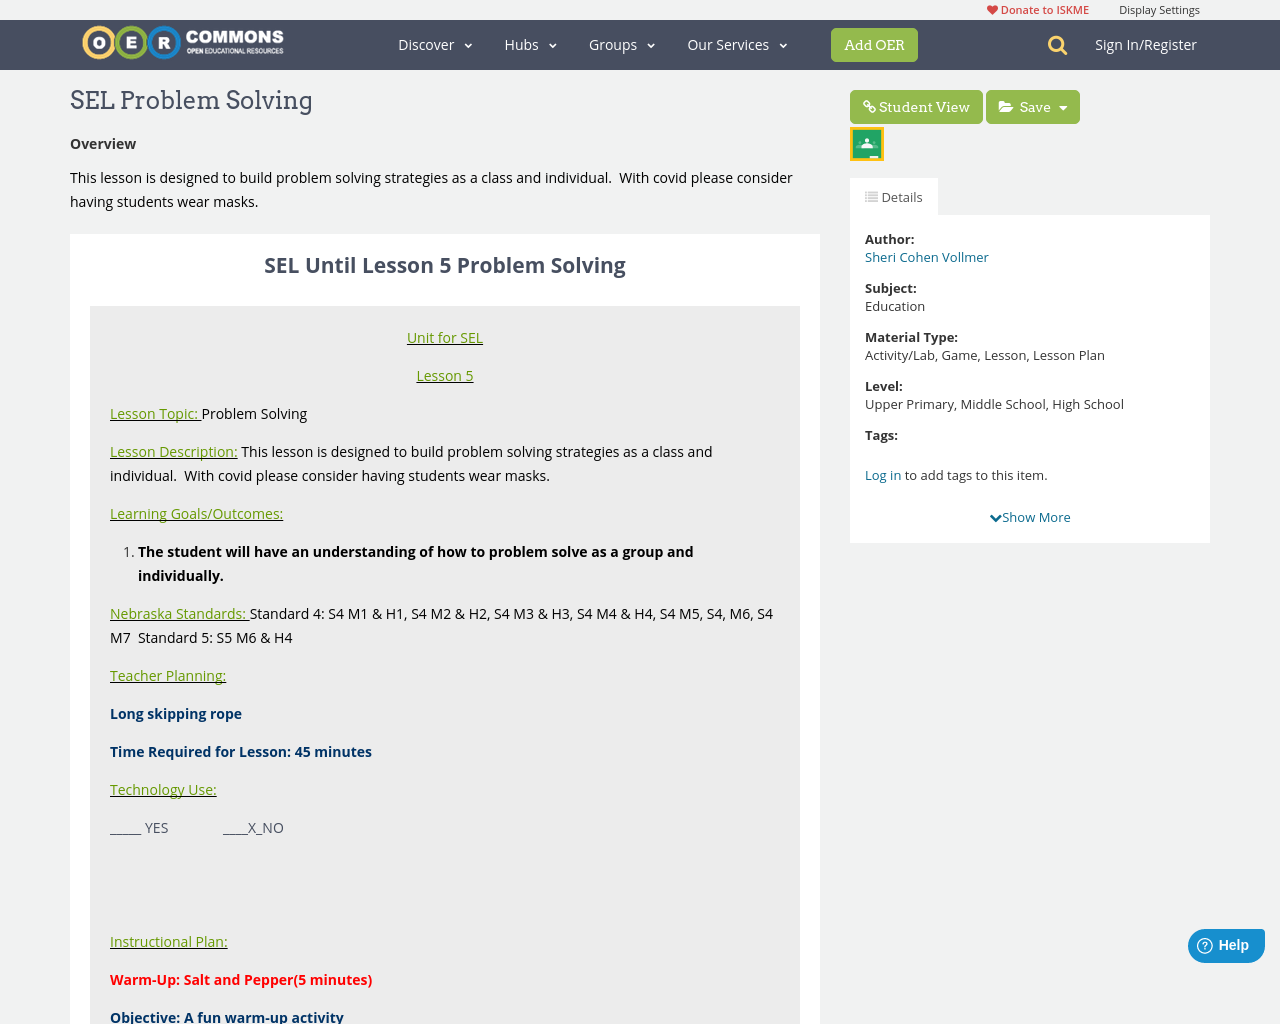
Task: Open author profile Sheri Cohen Vollmer
Action: pyautogui.click(x=926, y=255)
